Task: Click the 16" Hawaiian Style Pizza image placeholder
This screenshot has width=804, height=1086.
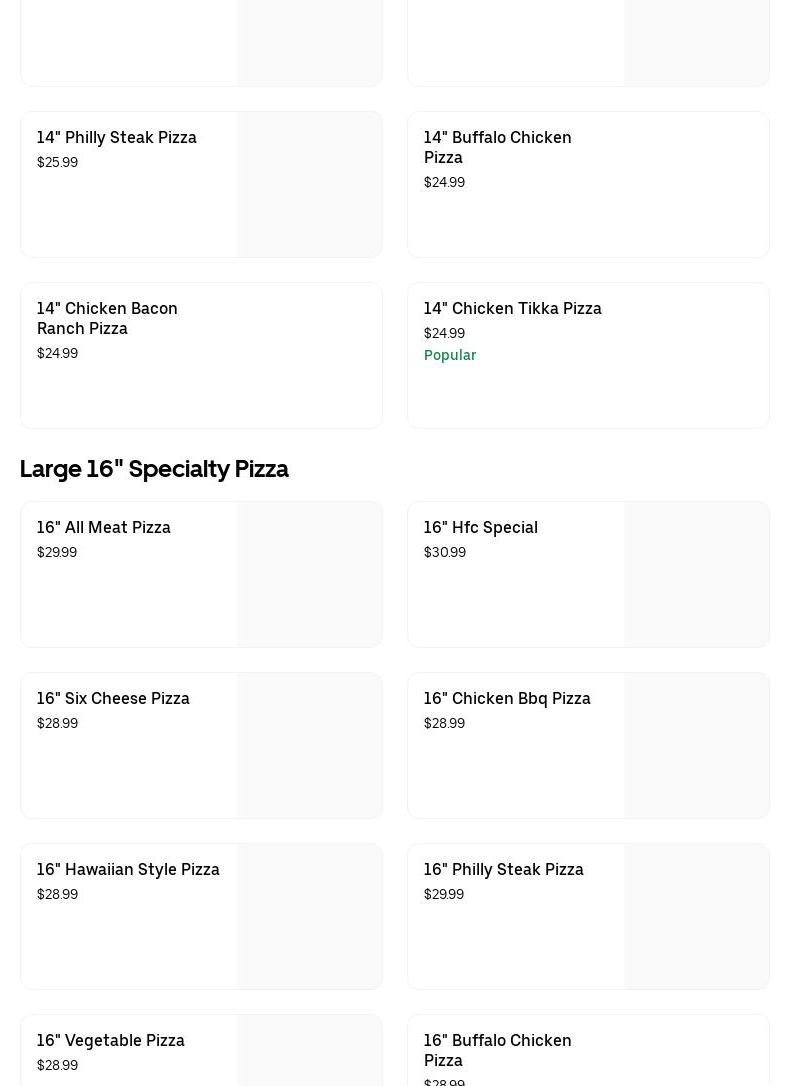Action: pyautogui.click(x=309, y=917)
